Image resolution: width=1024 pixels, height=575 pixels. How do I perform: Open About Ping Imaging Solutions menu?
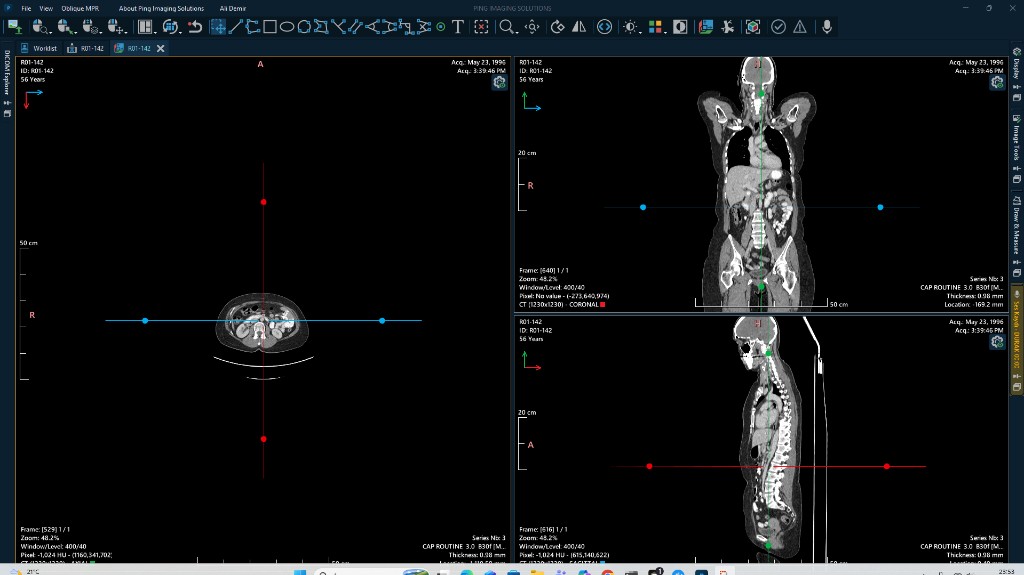pos(161,8)
